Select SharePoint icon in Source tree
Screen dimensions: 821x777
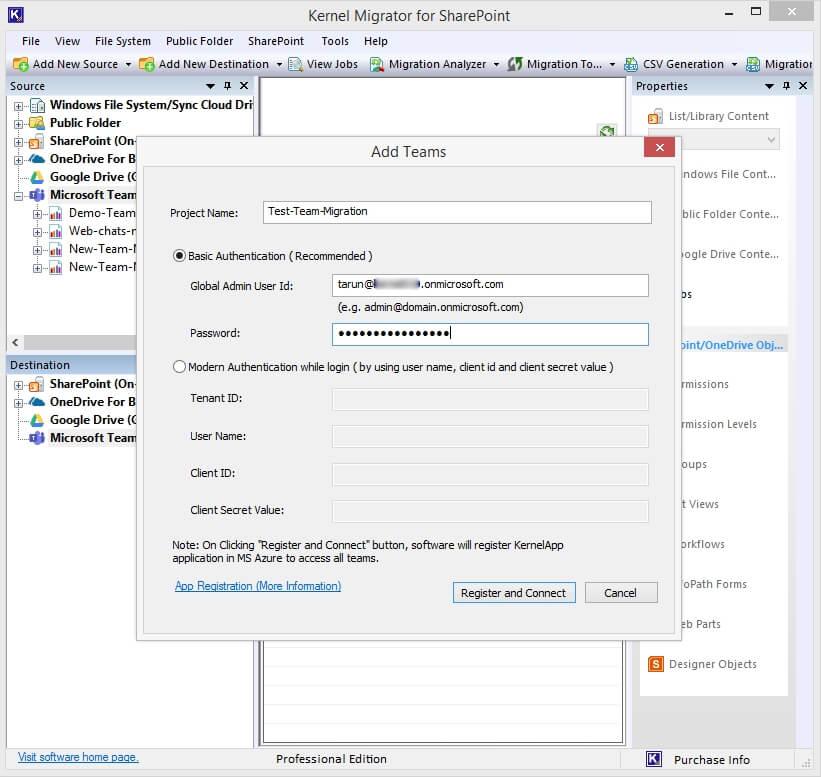click(37, 141)
